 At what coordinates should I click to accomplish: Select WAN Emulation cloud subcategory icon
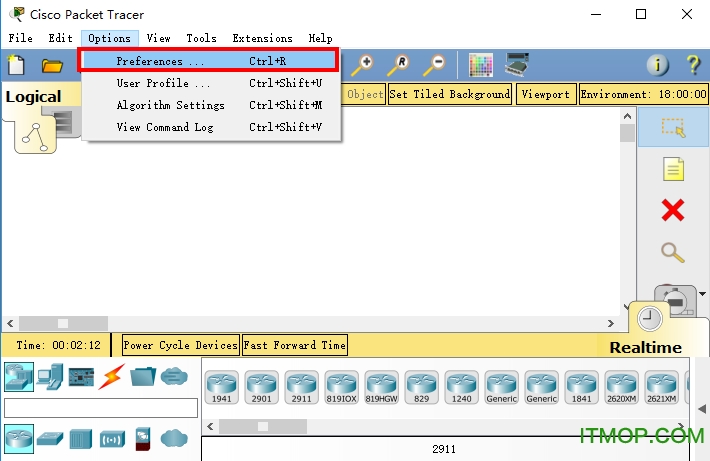174,438
